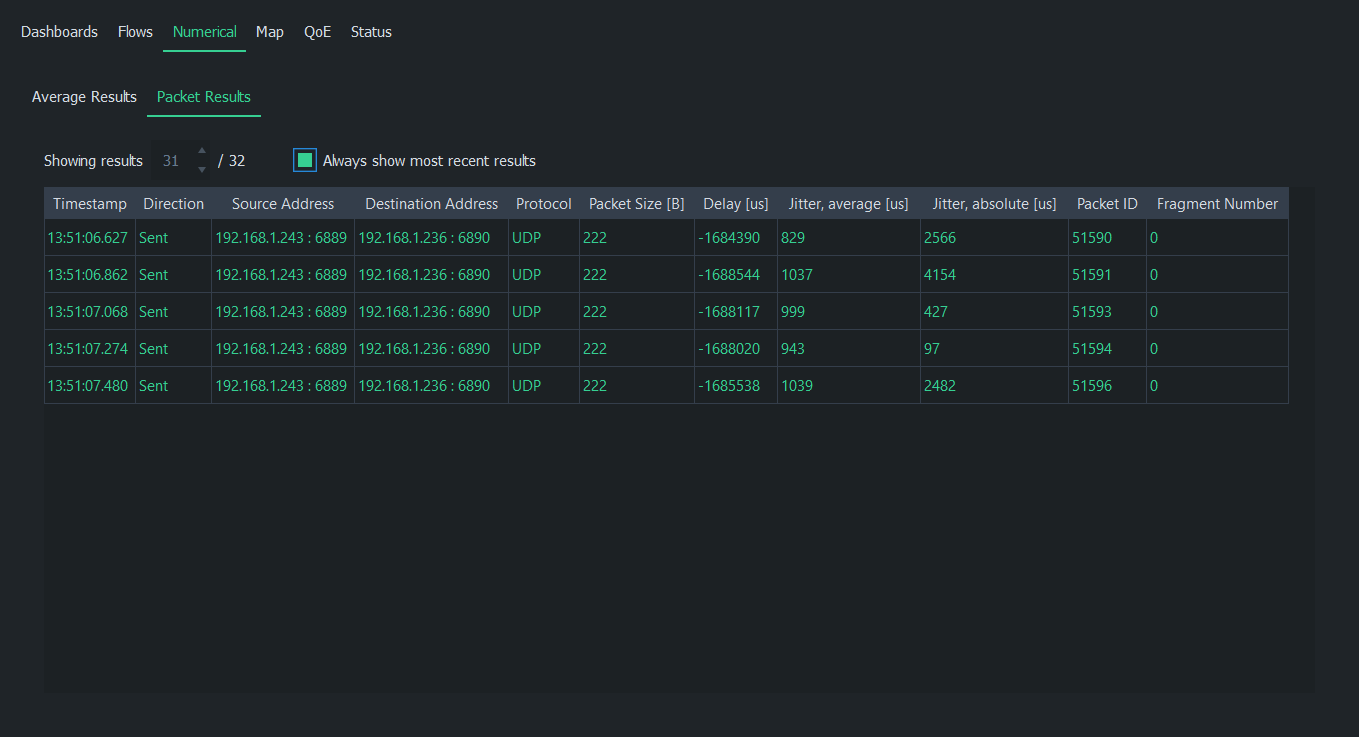This screenshot has width=1359, height=737.
Task: Go to the QoE tab
Action: click(317, 32)
